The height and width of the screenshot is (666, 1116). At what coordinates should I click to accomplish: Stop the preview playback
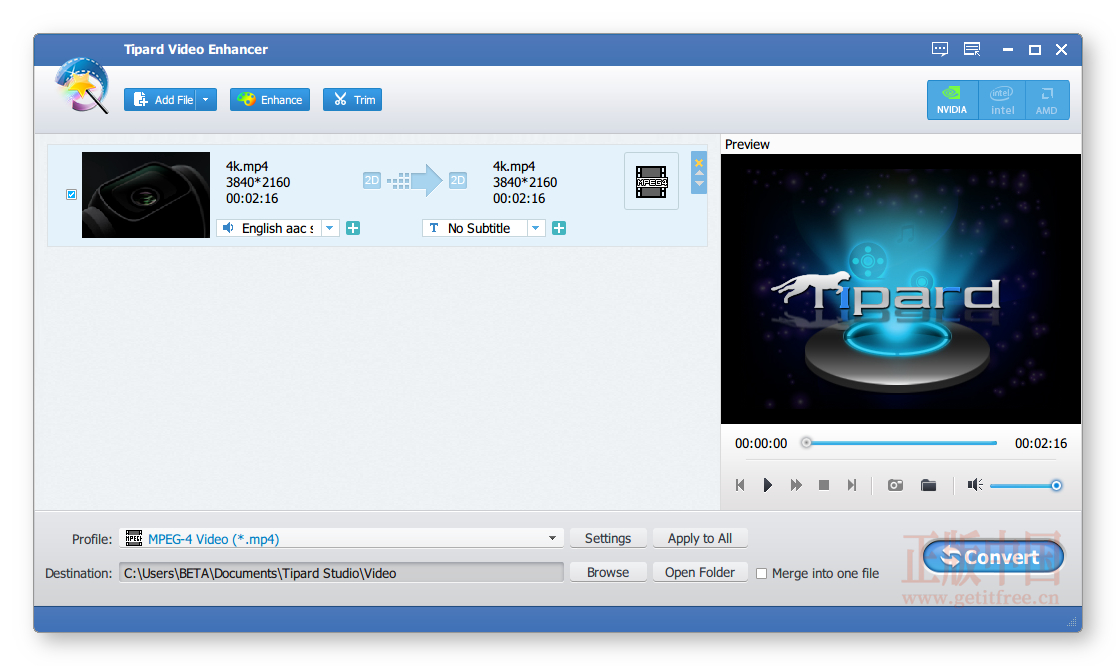point(823,485)
